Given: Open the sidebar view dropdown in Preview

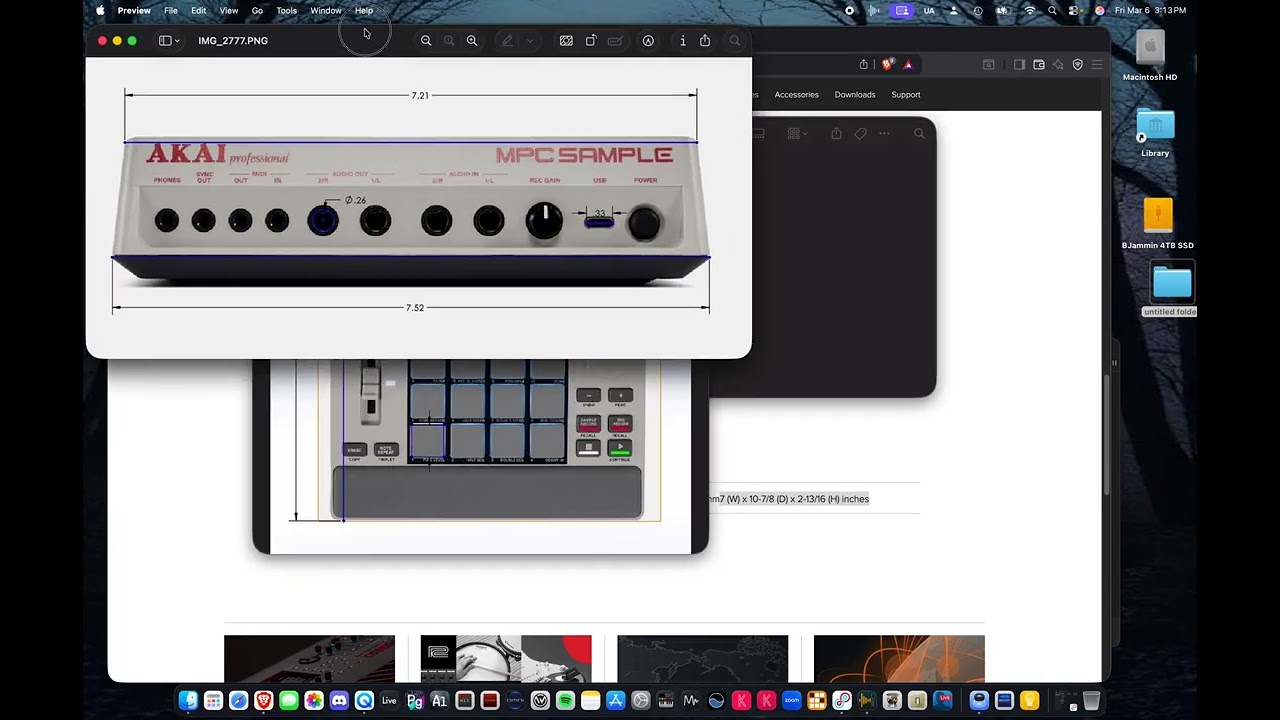Looking at the screenshot, I should (169, 41).
